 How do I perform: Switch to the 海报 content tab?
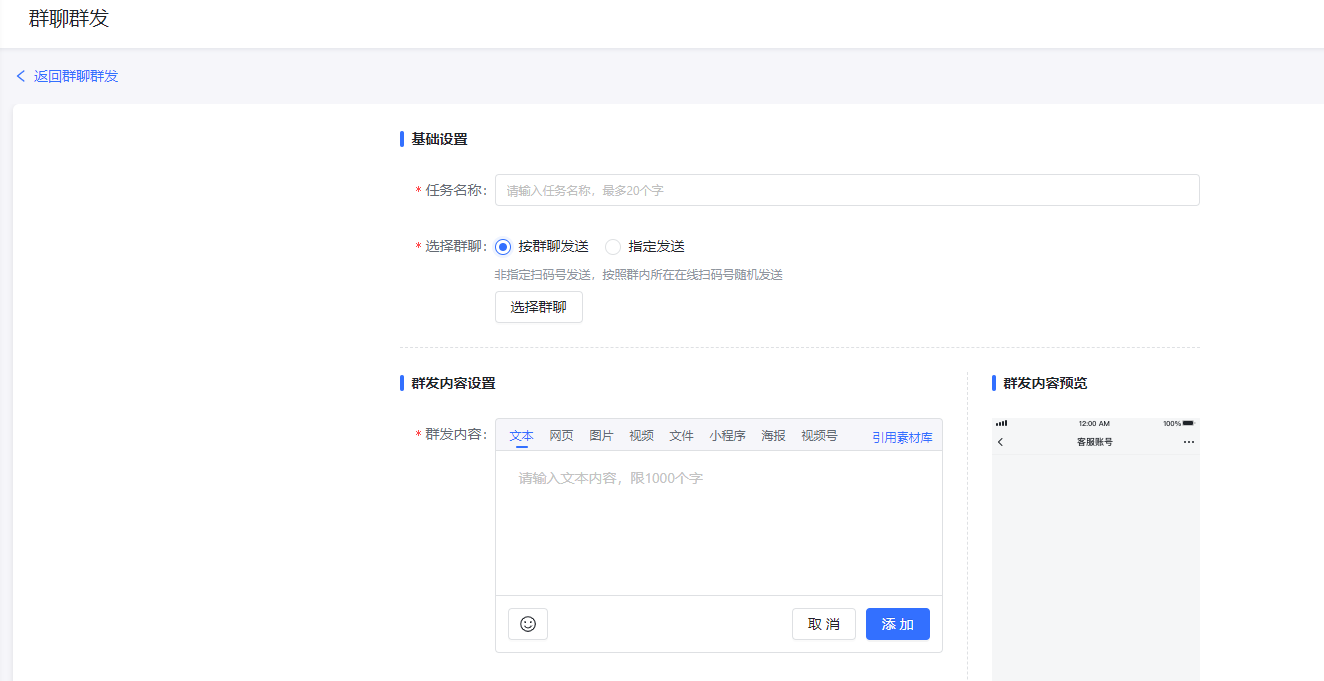click(x=773, y=436)
